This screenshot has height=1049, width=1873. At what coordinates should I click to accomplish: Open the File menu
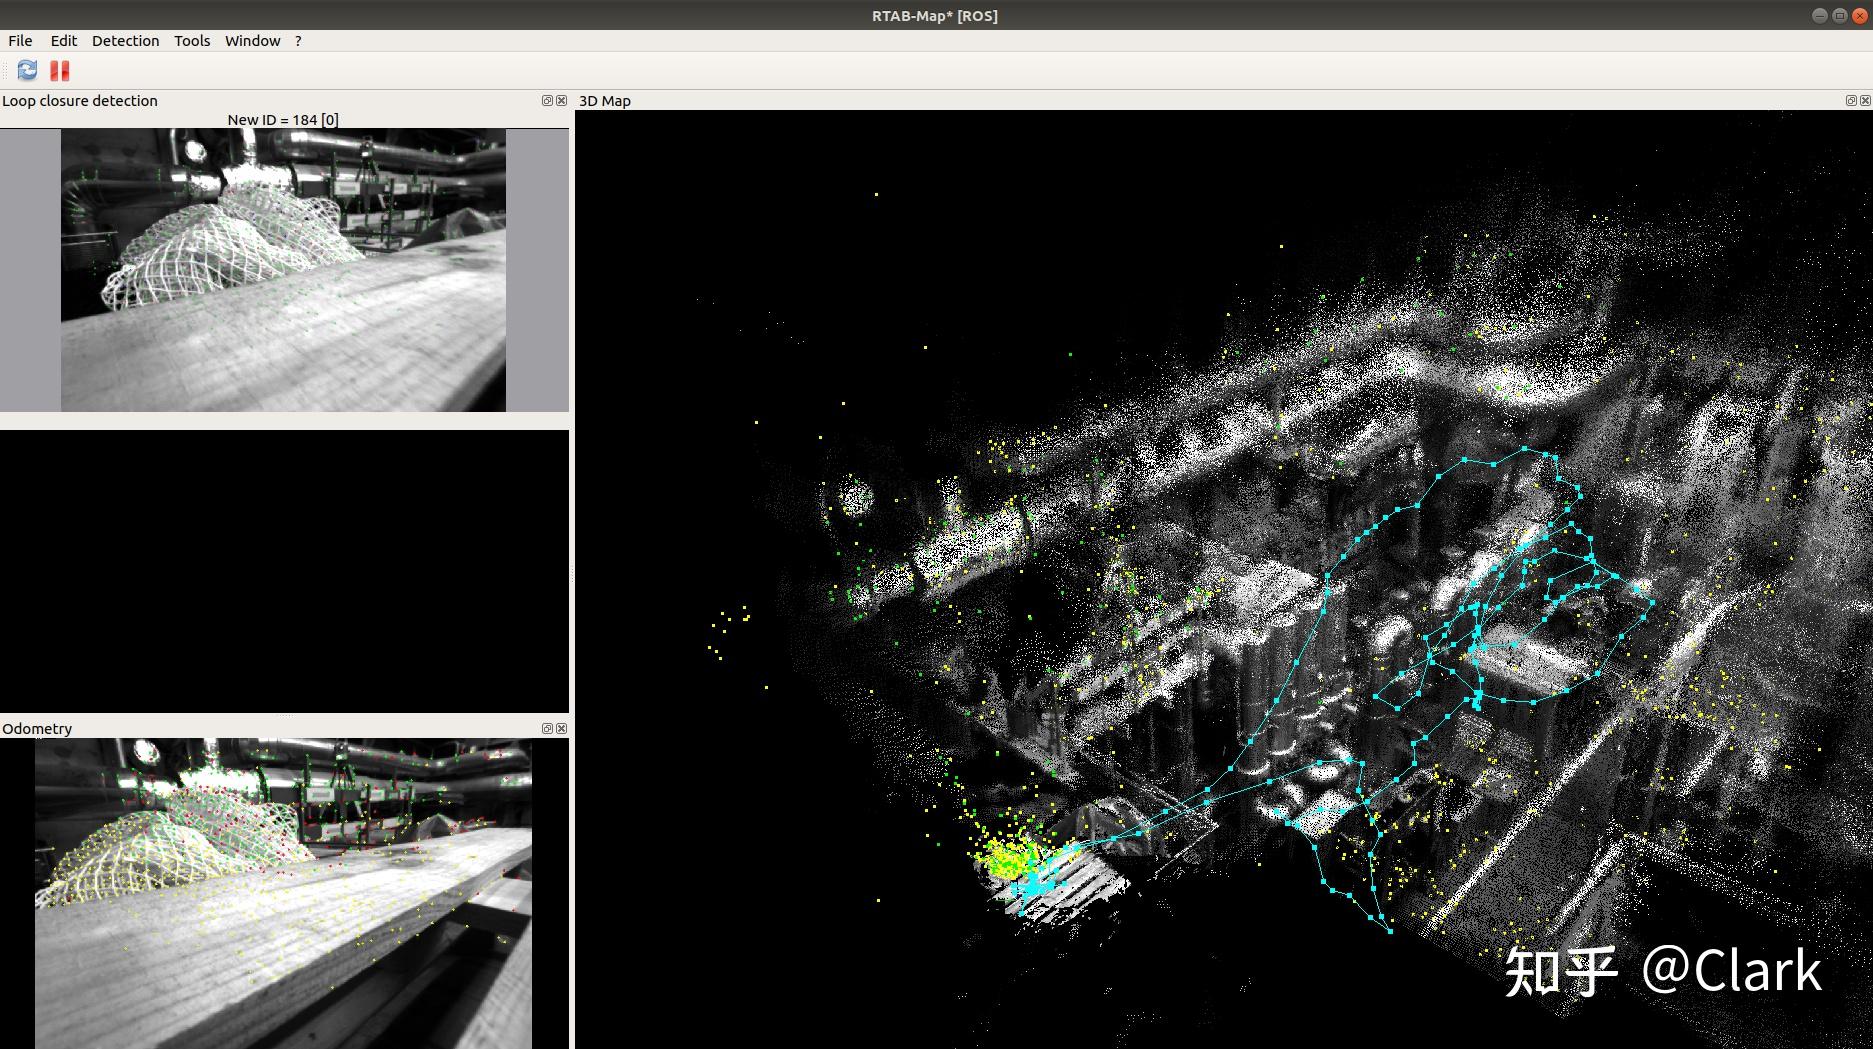(x=18, y=40)
